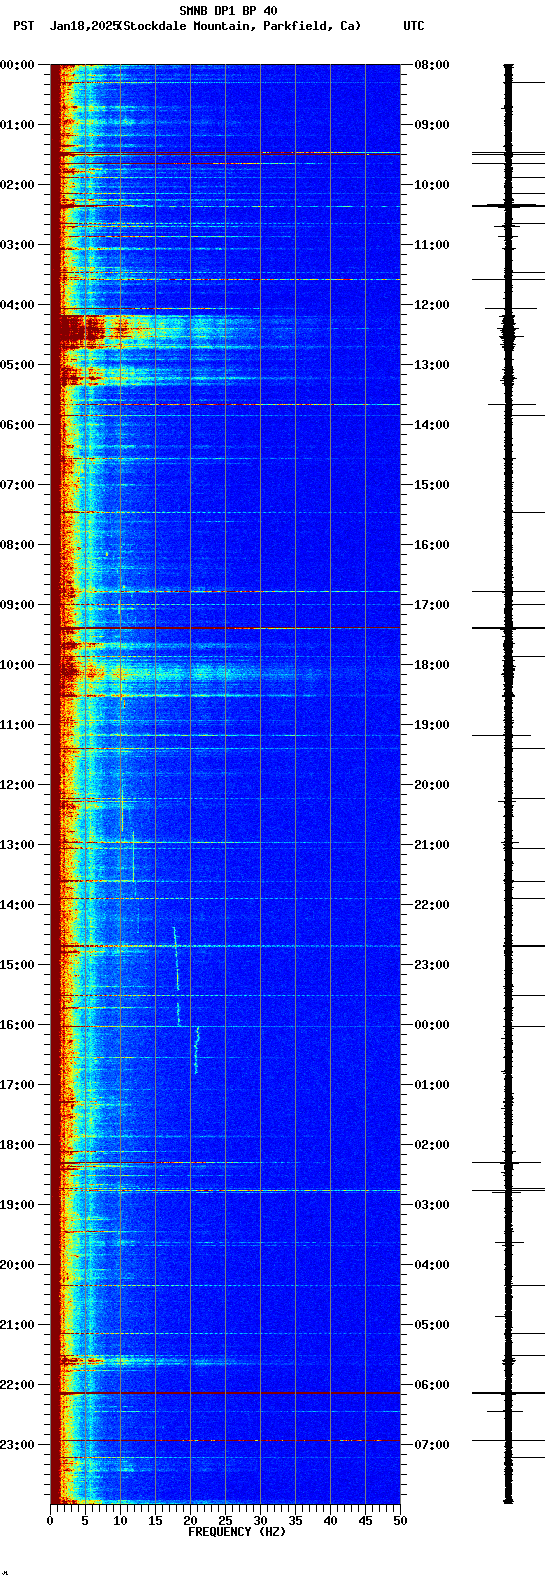552x1584 pixels.
Task: Click the PST time label '10:00'
Action: [17, 665]
